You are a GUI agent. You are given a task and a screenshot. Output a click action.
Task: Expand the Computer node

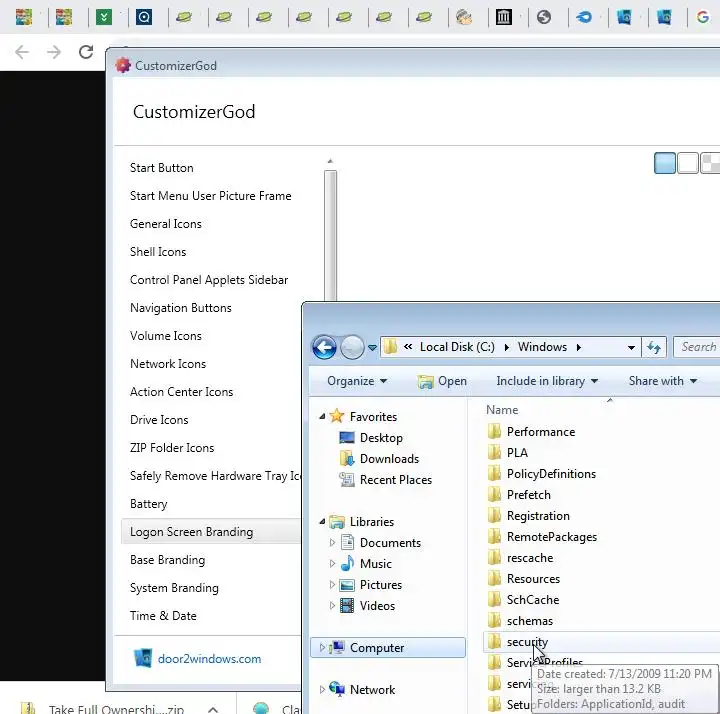tap(322, 647)
